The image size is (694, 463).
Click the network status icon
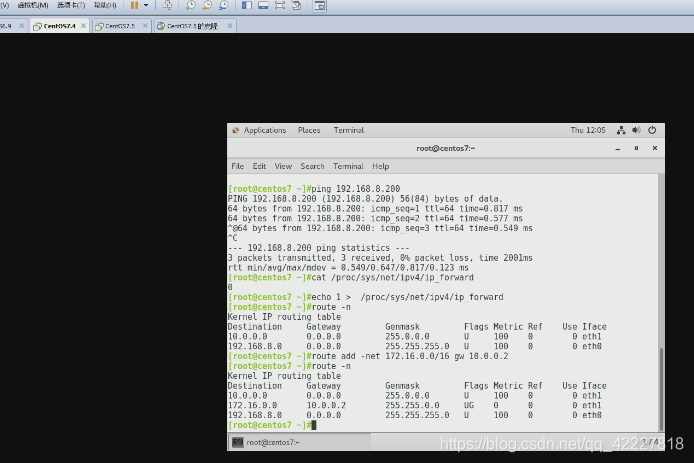pos(621,130)
